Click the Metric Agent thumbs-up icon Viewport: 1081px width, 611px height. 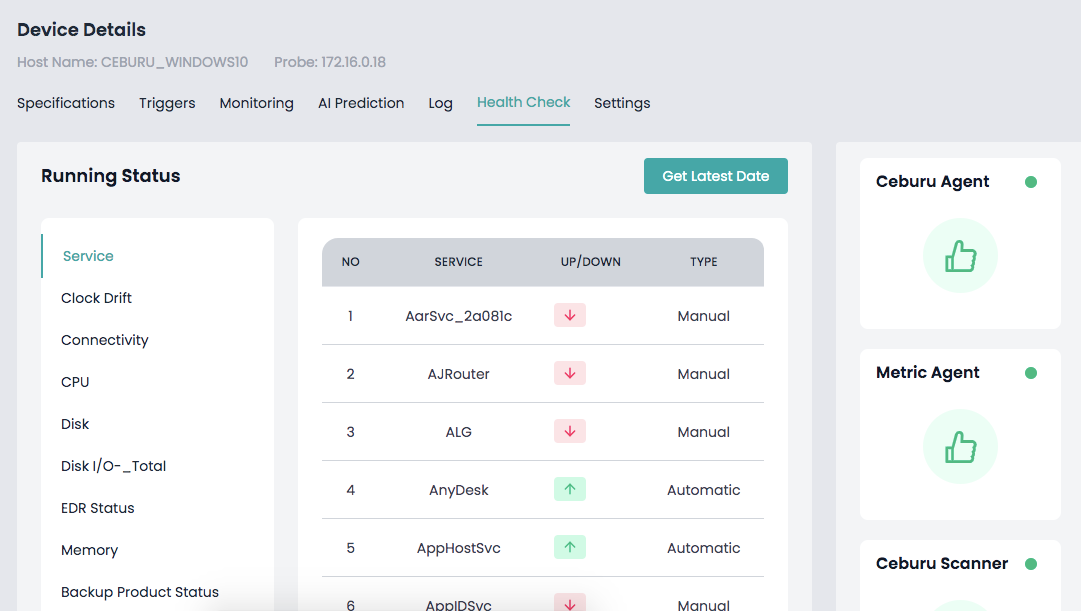tap(960, 447)
